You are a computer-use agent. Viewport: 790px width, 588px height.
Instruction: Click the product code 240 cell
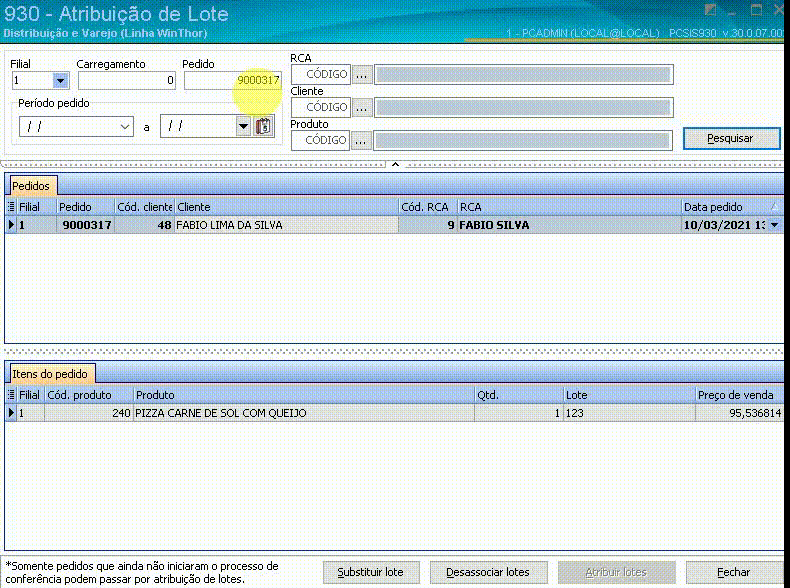[89, 413]
